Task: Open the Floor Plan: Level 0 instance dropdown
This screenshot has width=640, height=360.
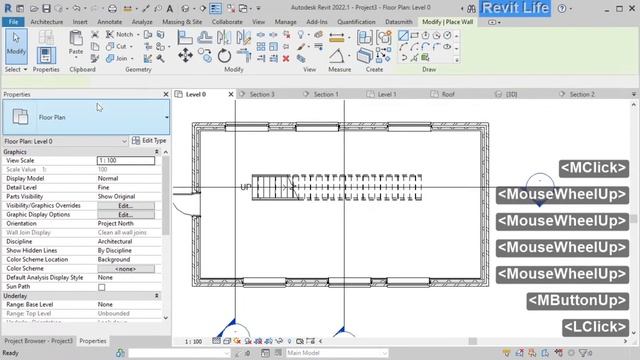Action: point(65,141)
